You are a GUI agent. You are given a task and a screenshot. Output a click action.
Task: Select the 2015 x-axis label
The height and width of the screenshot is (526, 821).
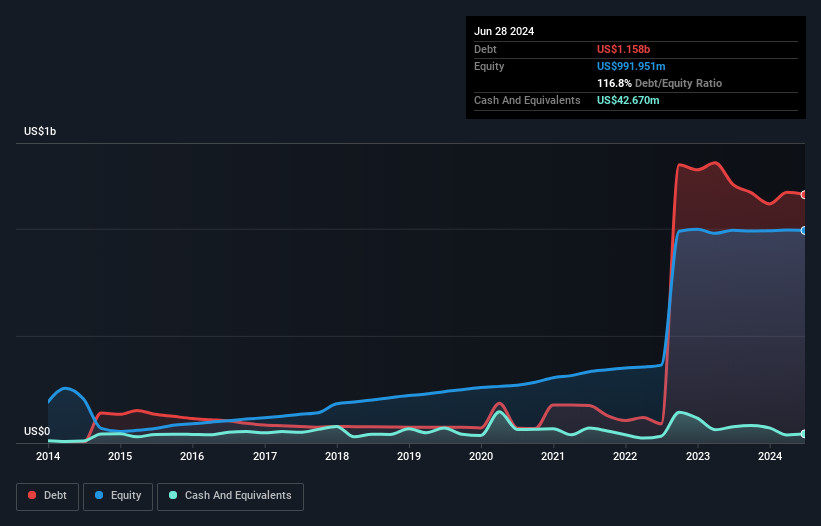point(120,456)
